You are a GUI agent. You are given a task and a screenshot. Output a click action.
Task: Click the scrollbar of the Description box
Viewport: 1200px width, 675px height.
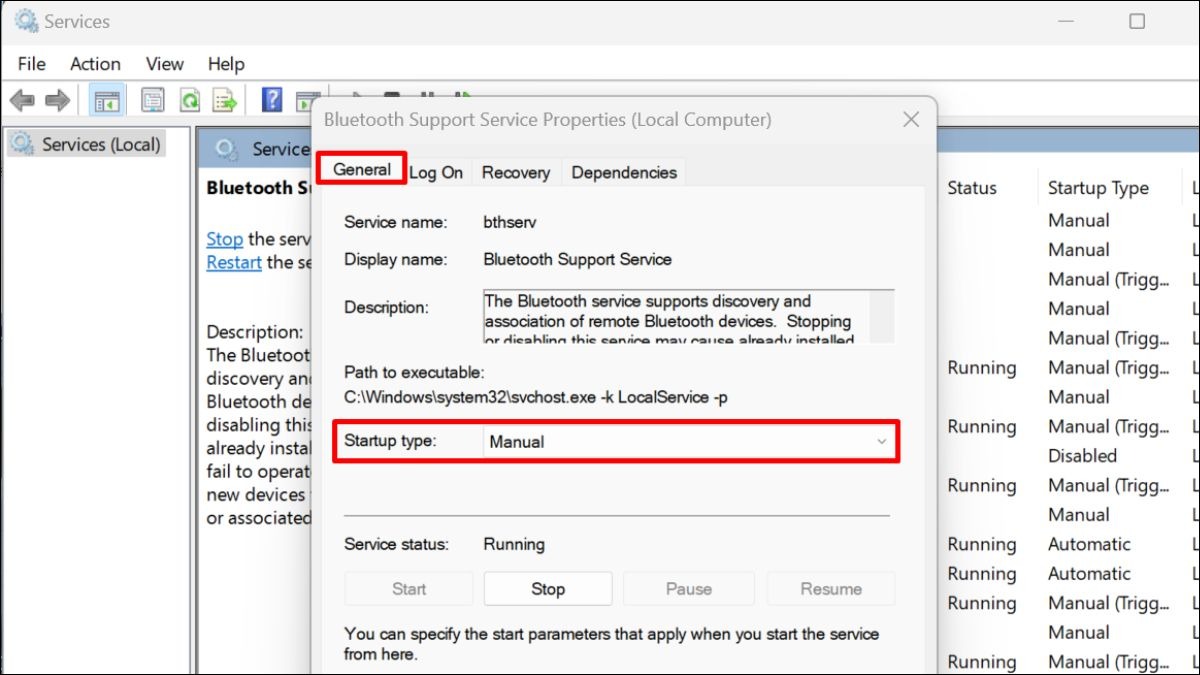tap(882, 316)
